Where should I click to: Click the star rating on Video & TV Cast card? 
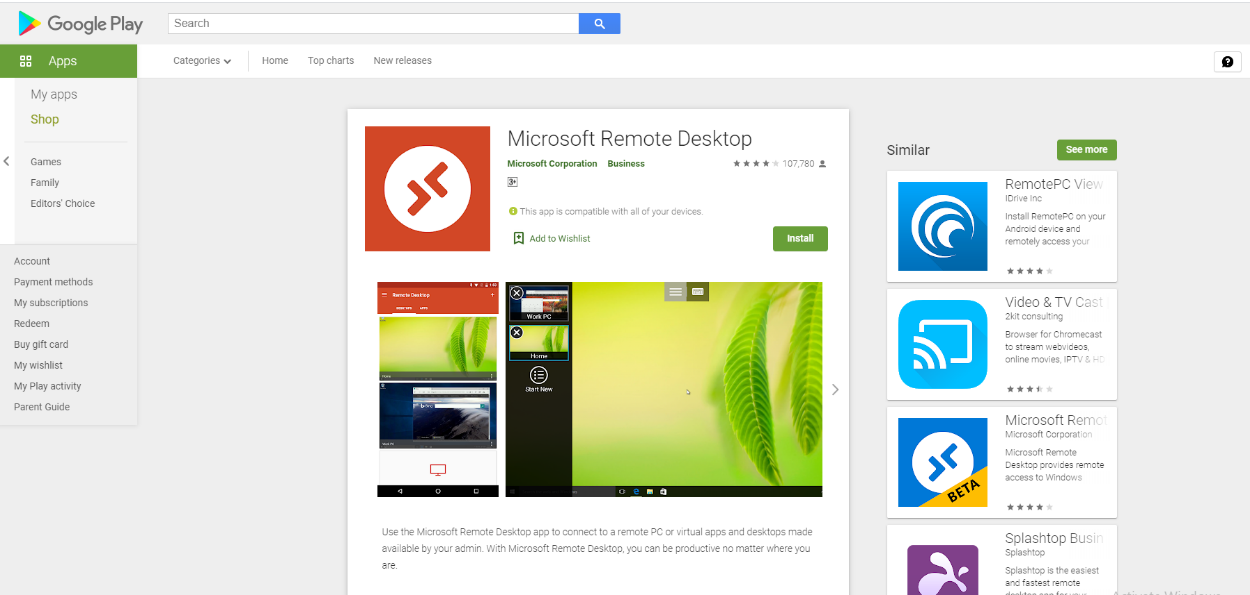(1029, 389)
